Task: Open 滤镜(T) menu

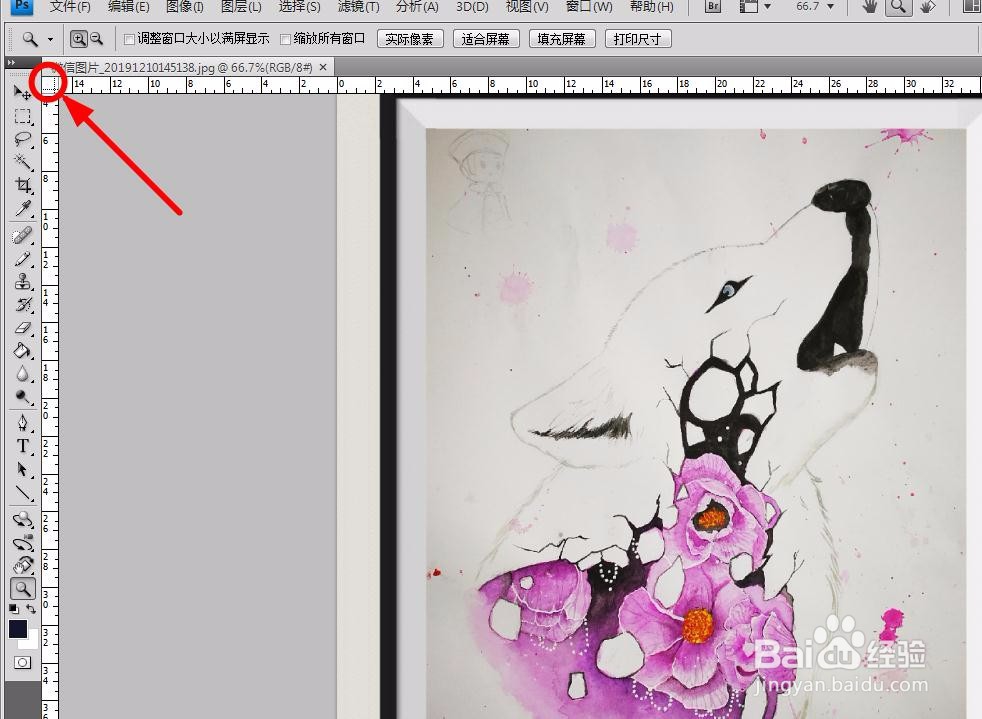Action: coord(358,7)
